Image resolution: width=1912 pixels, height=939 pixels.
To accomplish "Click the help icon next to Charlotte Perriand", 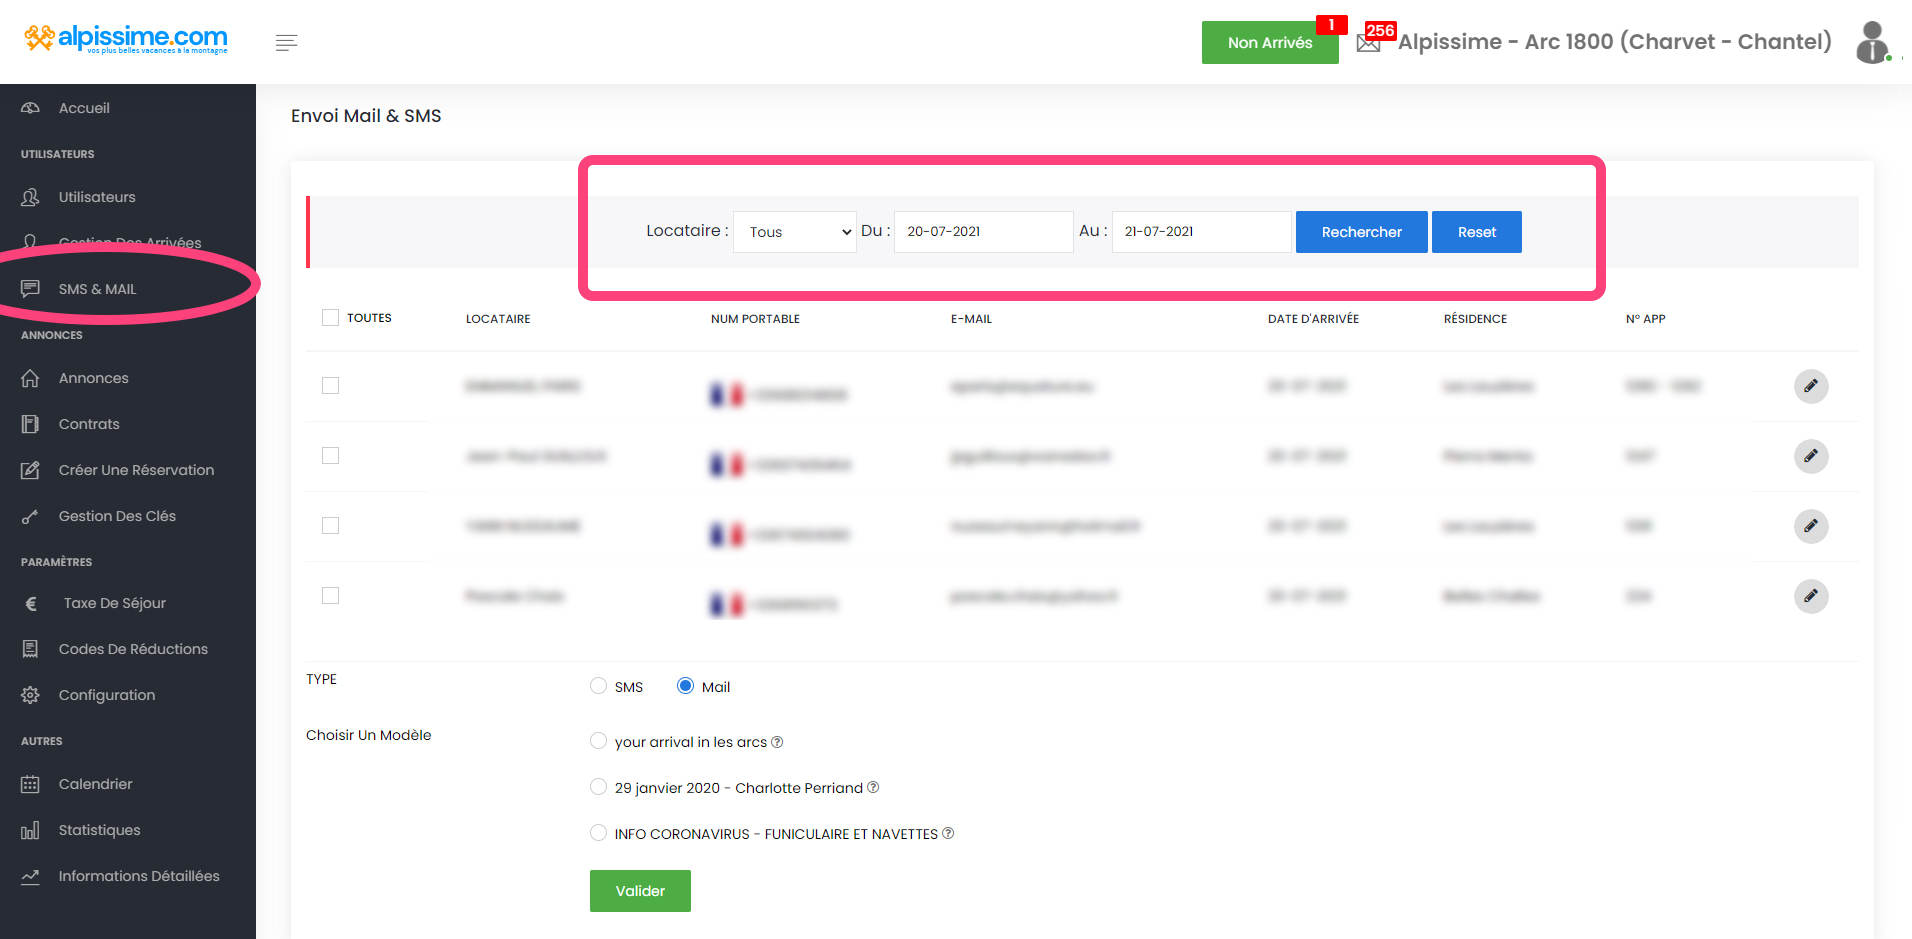I will [x=873, y=787].
